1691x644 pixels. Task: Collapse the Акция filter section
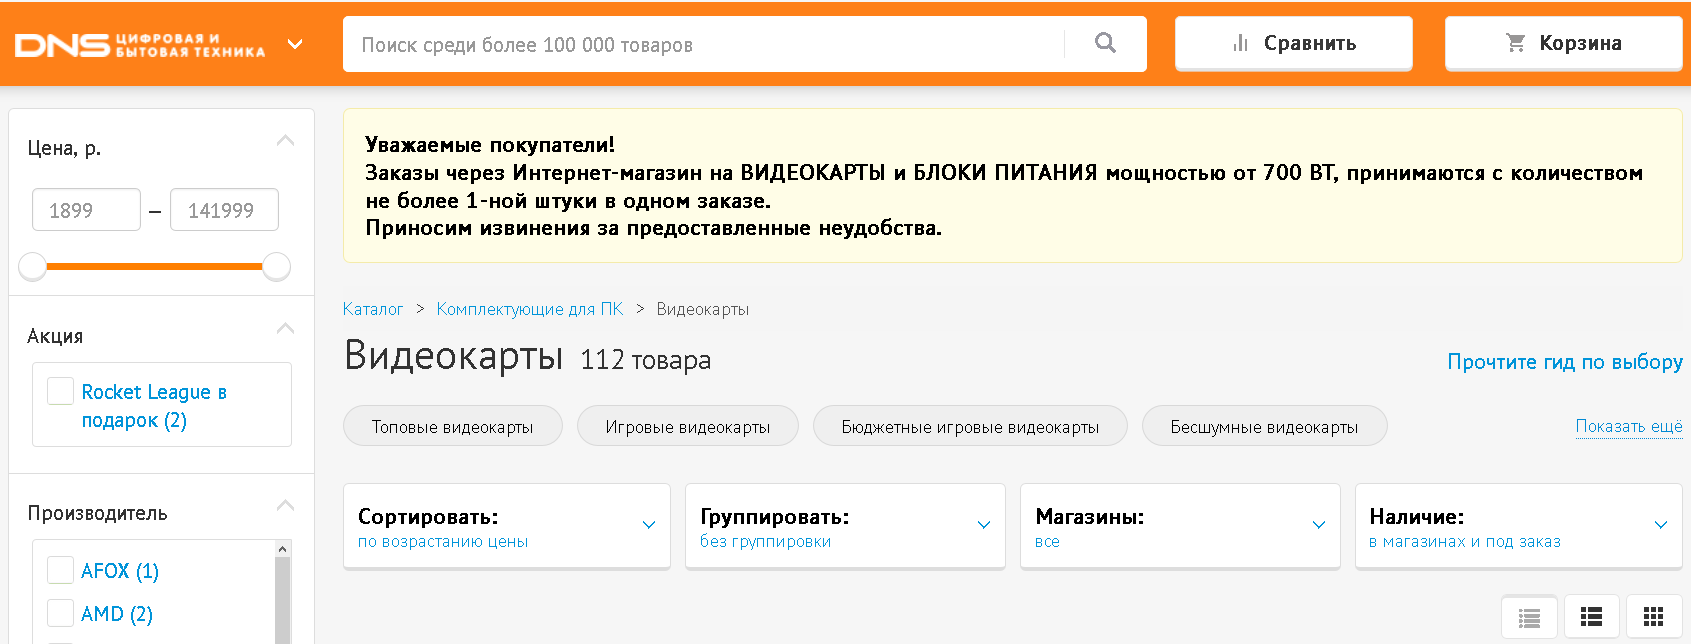coord(285,329)
